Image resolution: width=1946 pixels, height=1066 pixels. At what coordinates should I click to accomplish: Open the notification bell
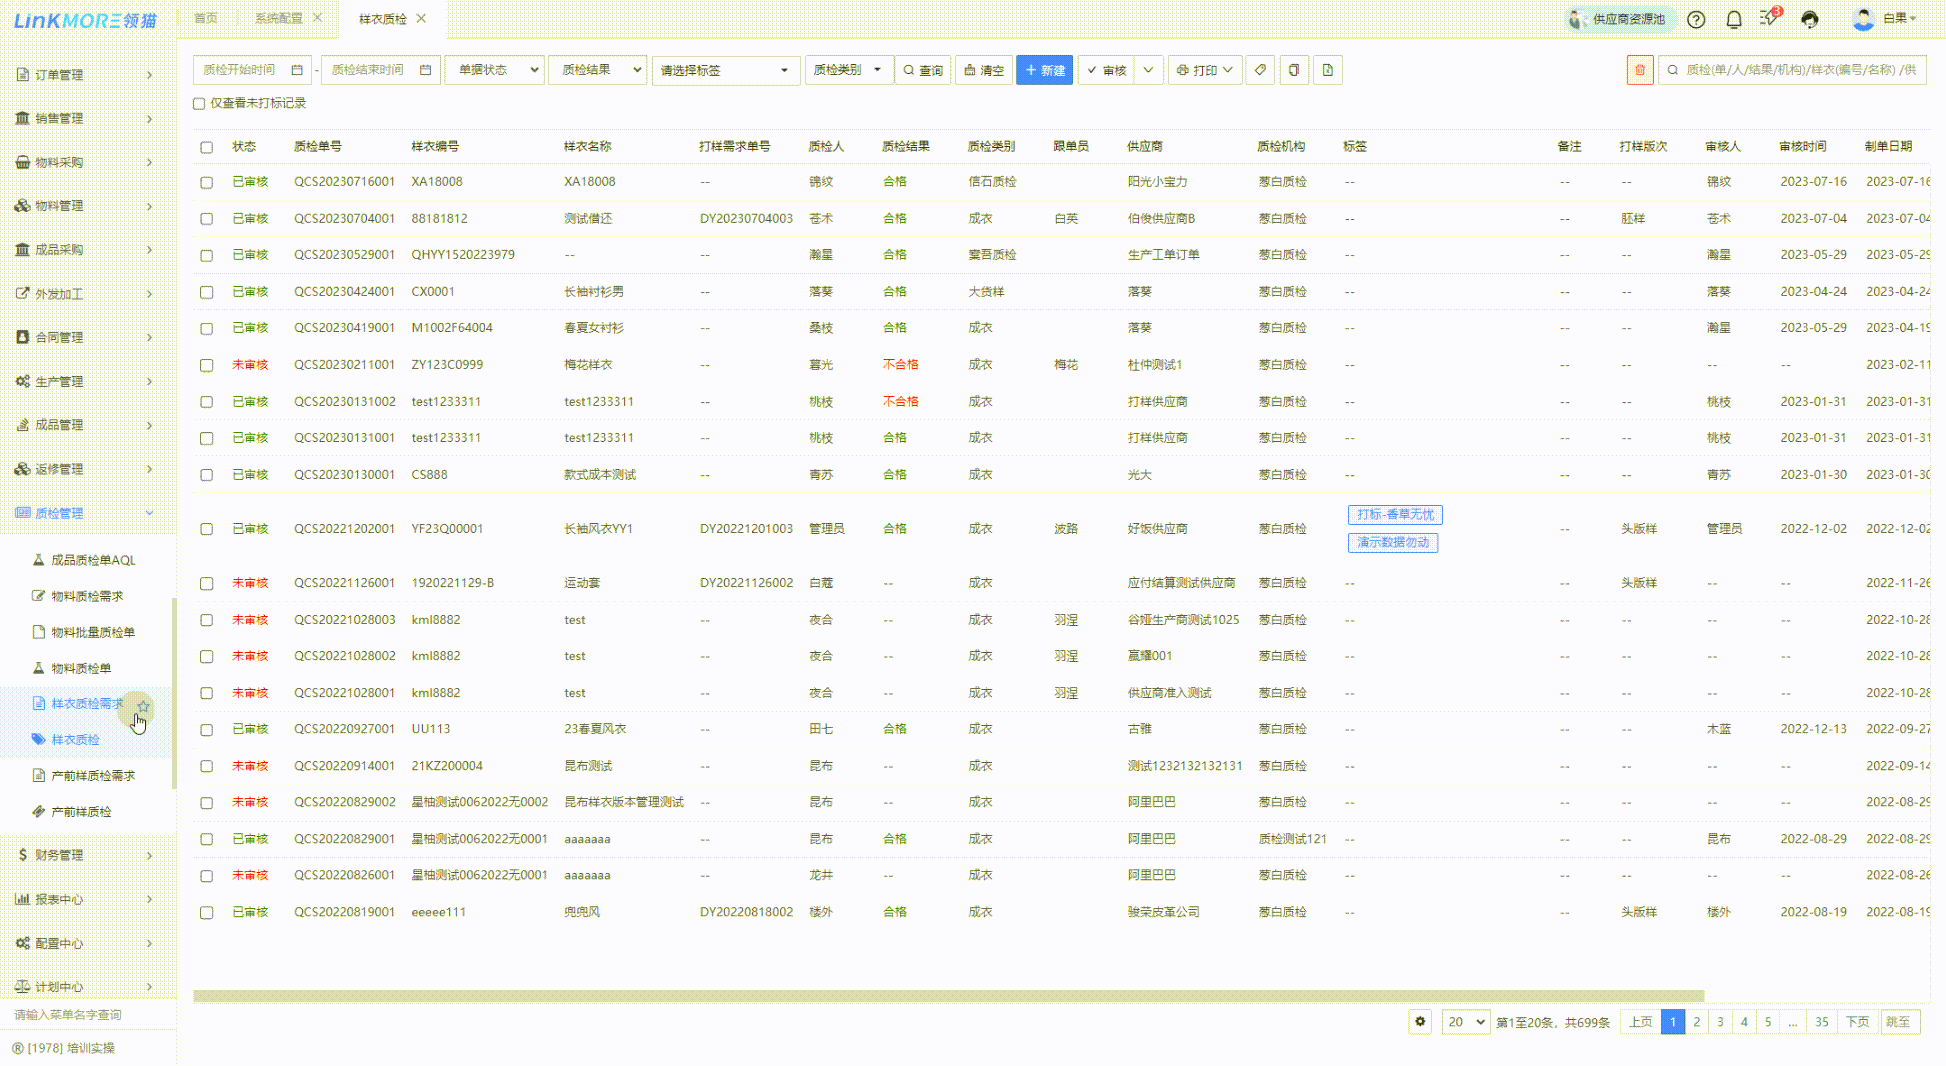pos(1734,19)
